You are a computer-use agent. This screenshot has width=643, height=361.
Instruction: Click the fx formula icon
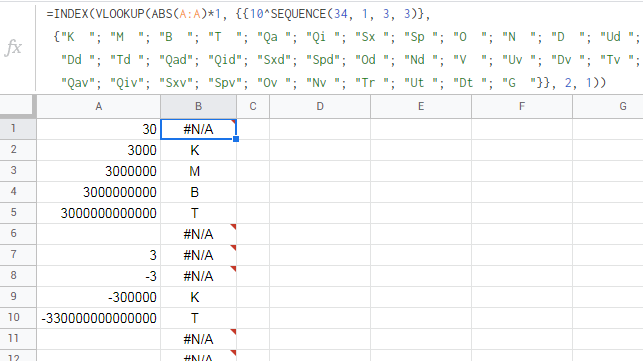point(13,48)
